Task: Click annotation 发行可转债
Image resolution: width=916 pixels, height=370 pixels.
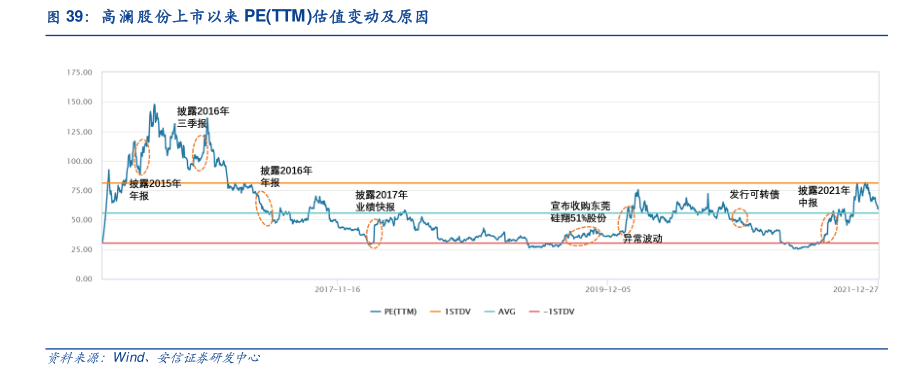Action: coord(755,195)
